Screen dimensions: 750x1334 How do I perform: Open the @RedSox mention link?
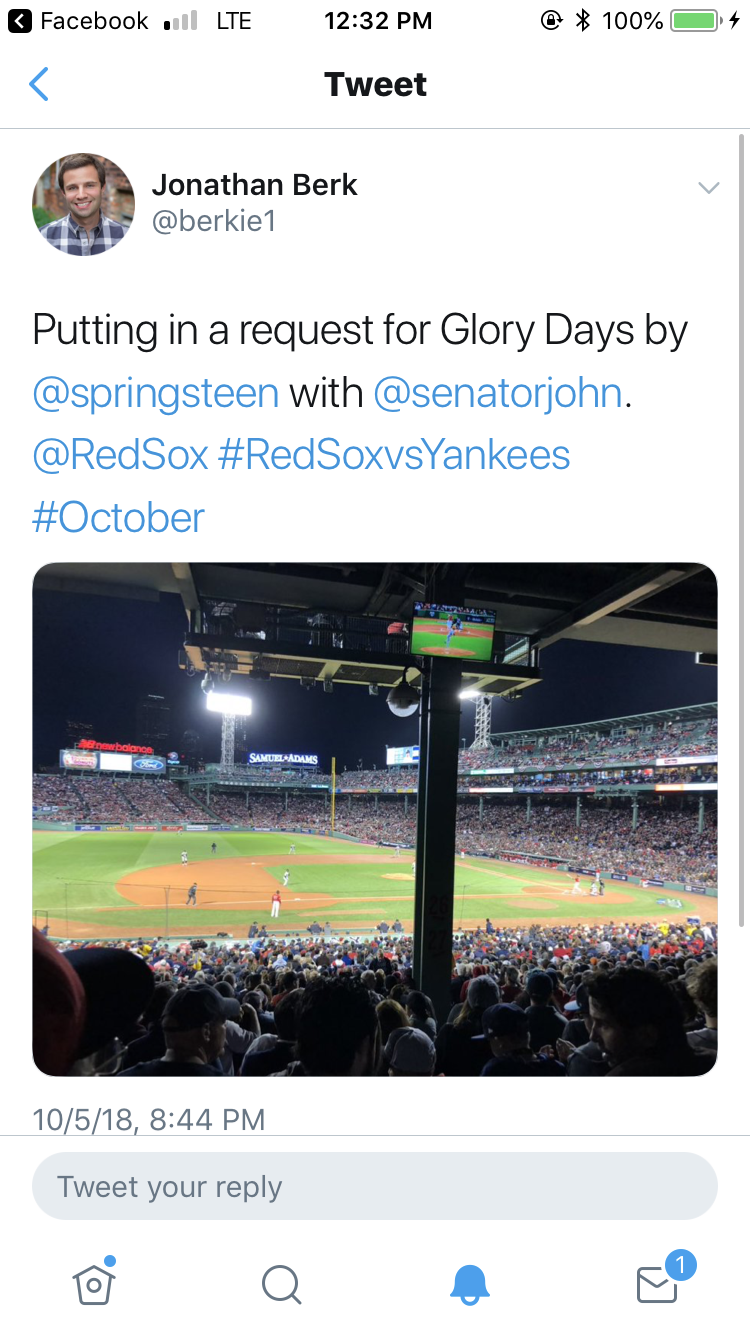pos(120,456)
